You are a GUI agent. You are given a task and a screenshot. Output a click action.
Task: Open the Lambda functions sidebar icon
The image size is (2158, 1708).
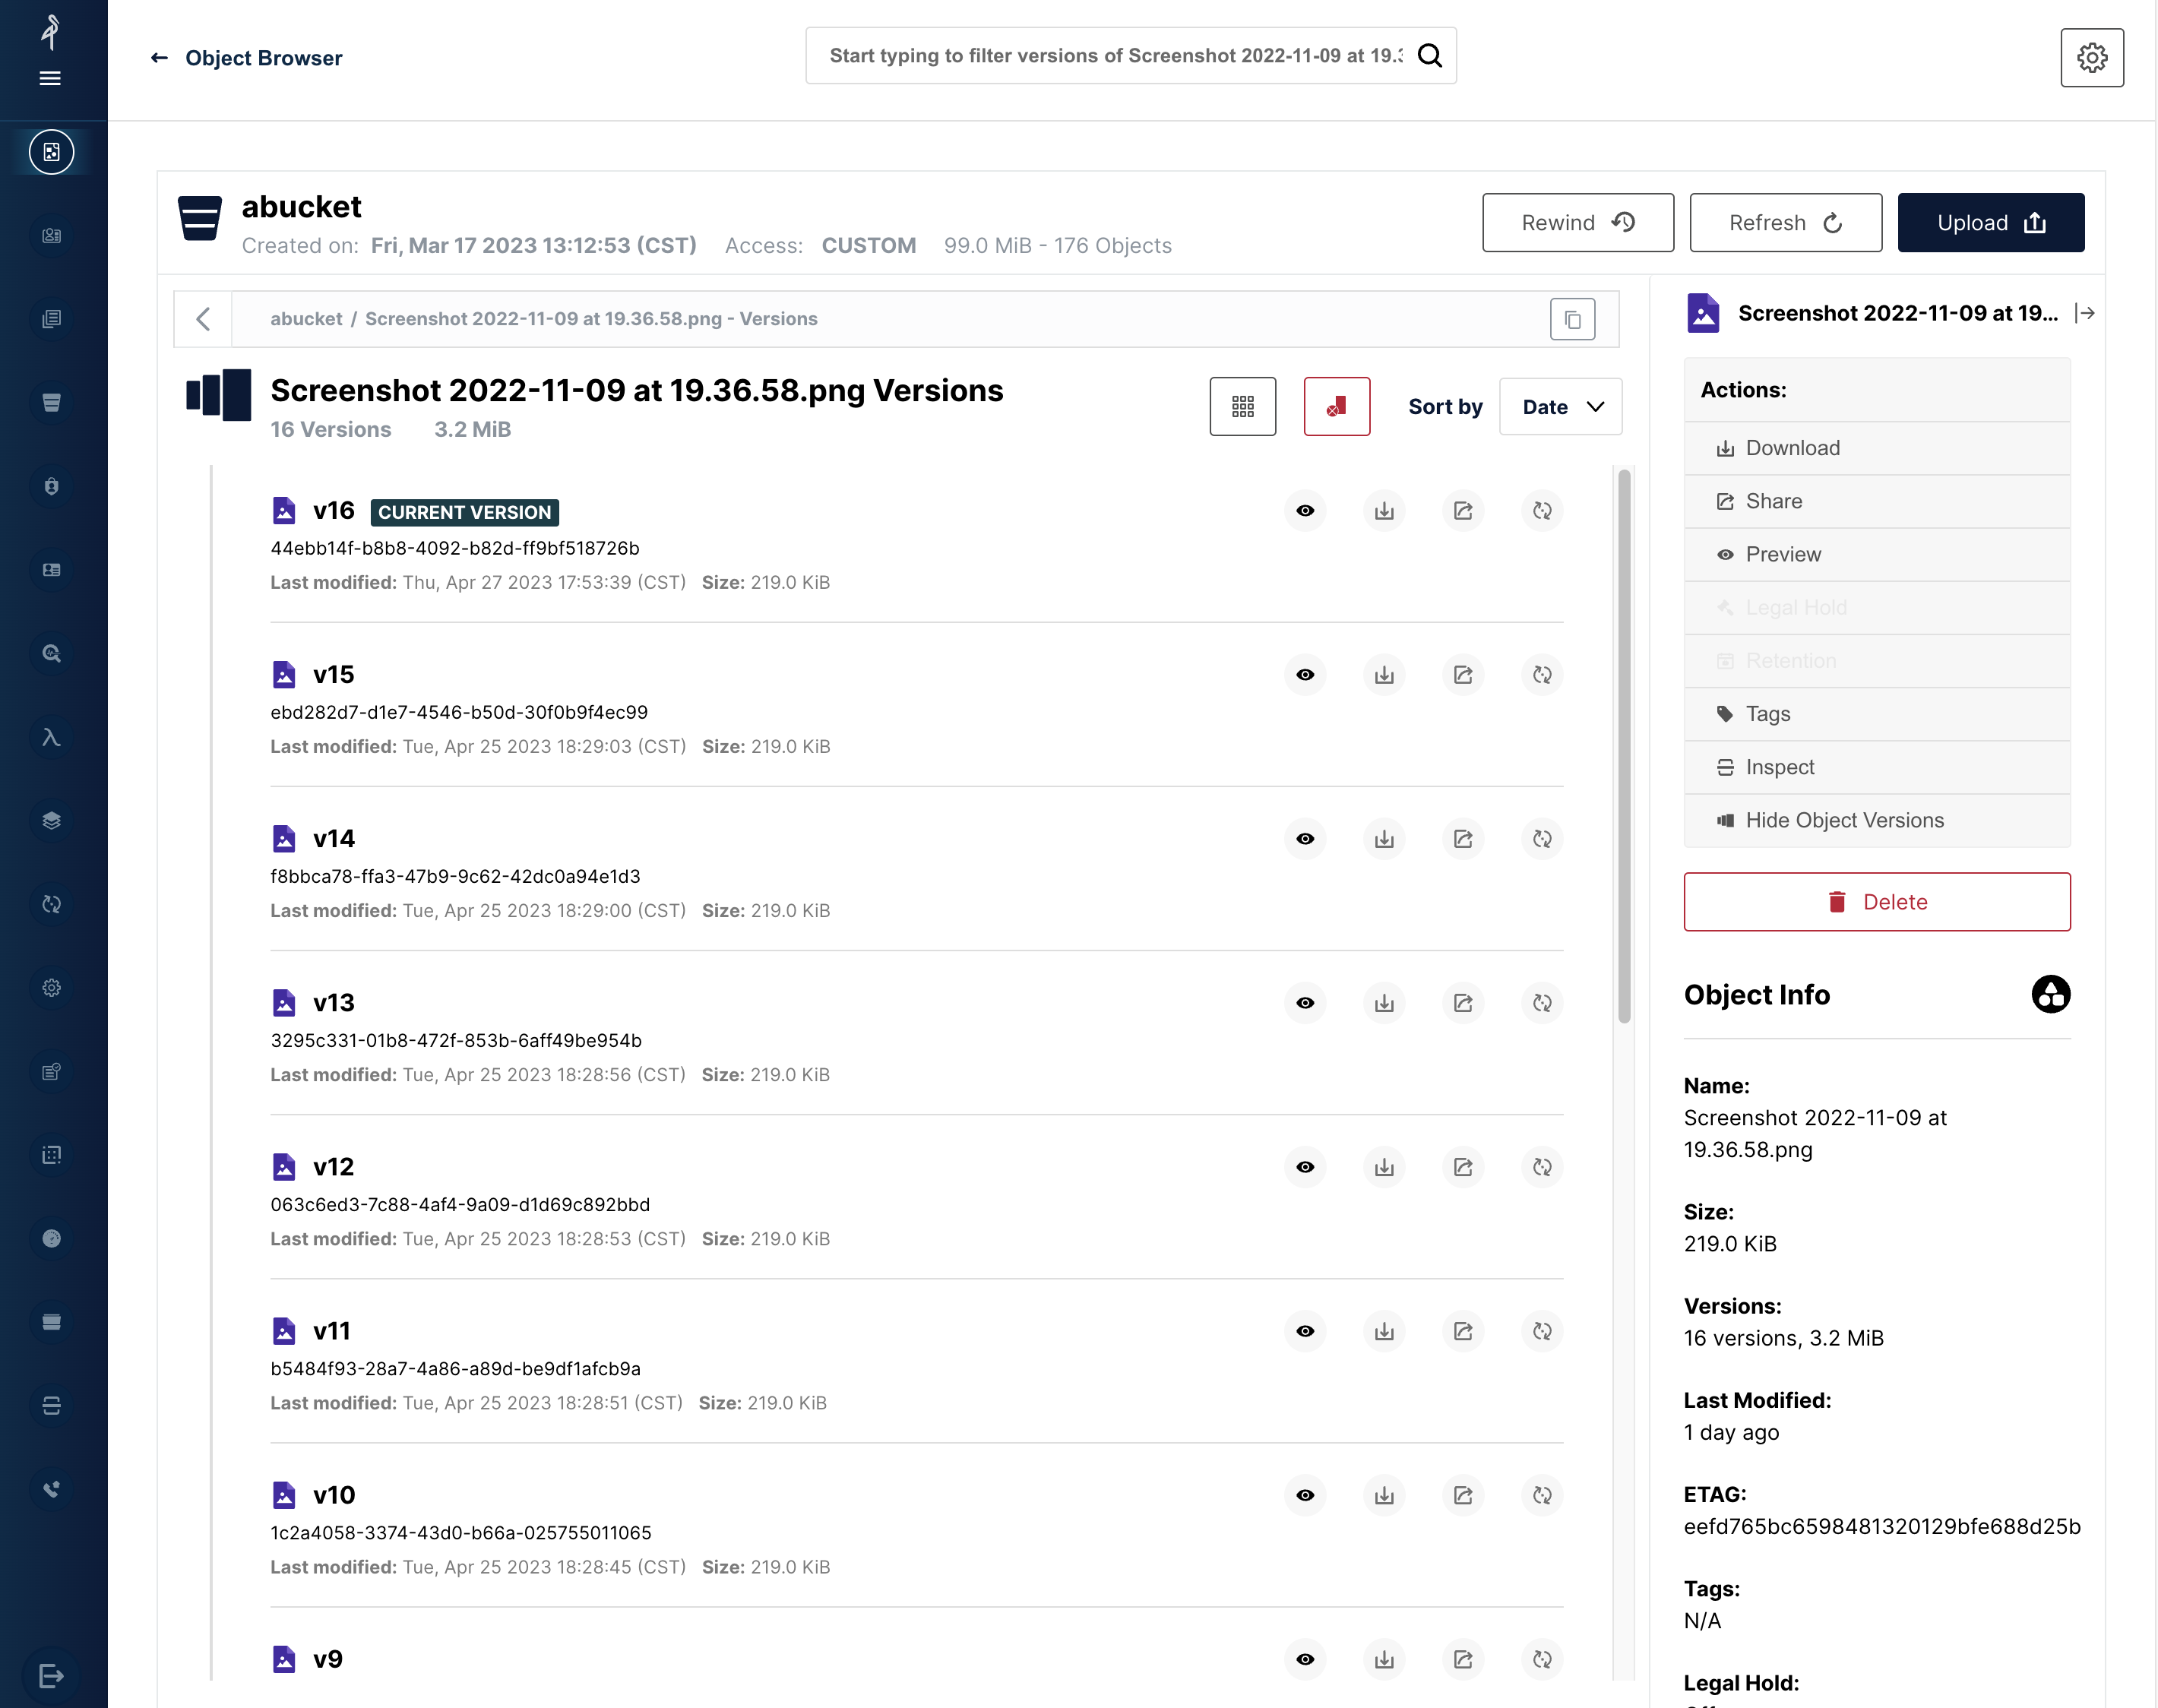[51, 737]
